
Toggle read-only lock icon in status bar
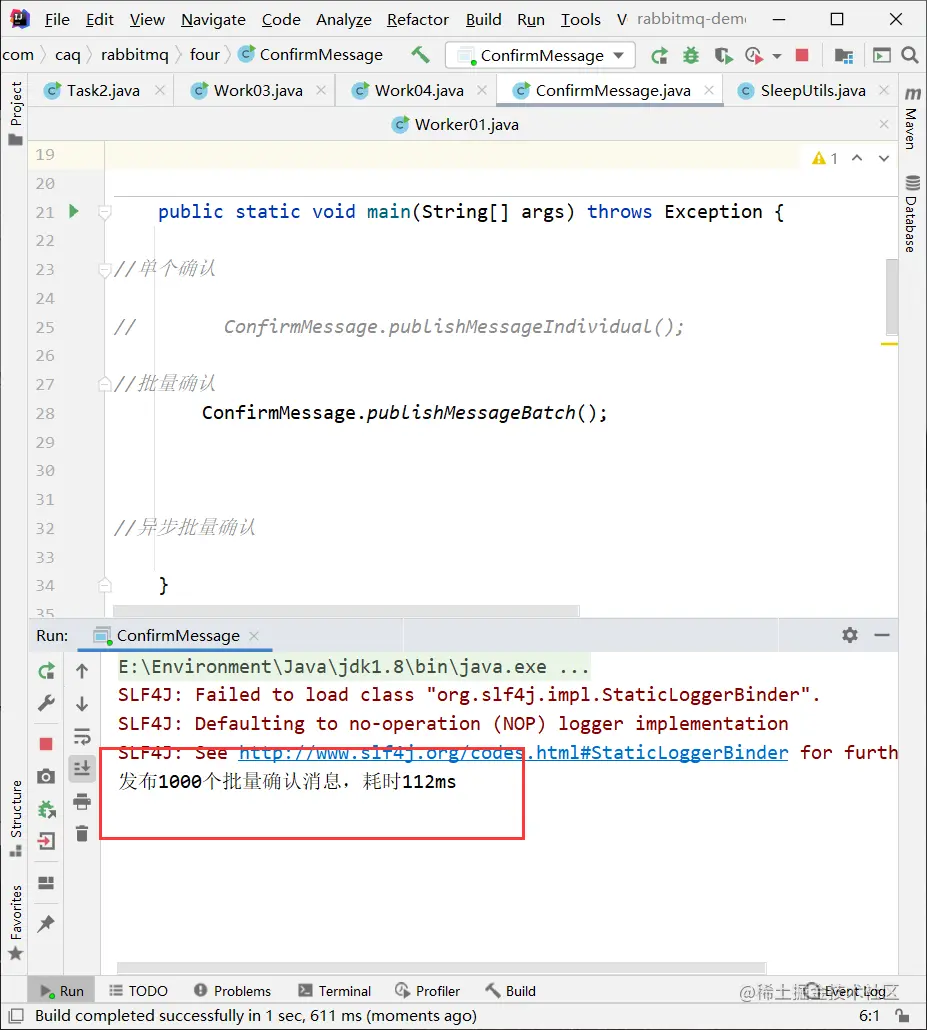point(902,1015)
